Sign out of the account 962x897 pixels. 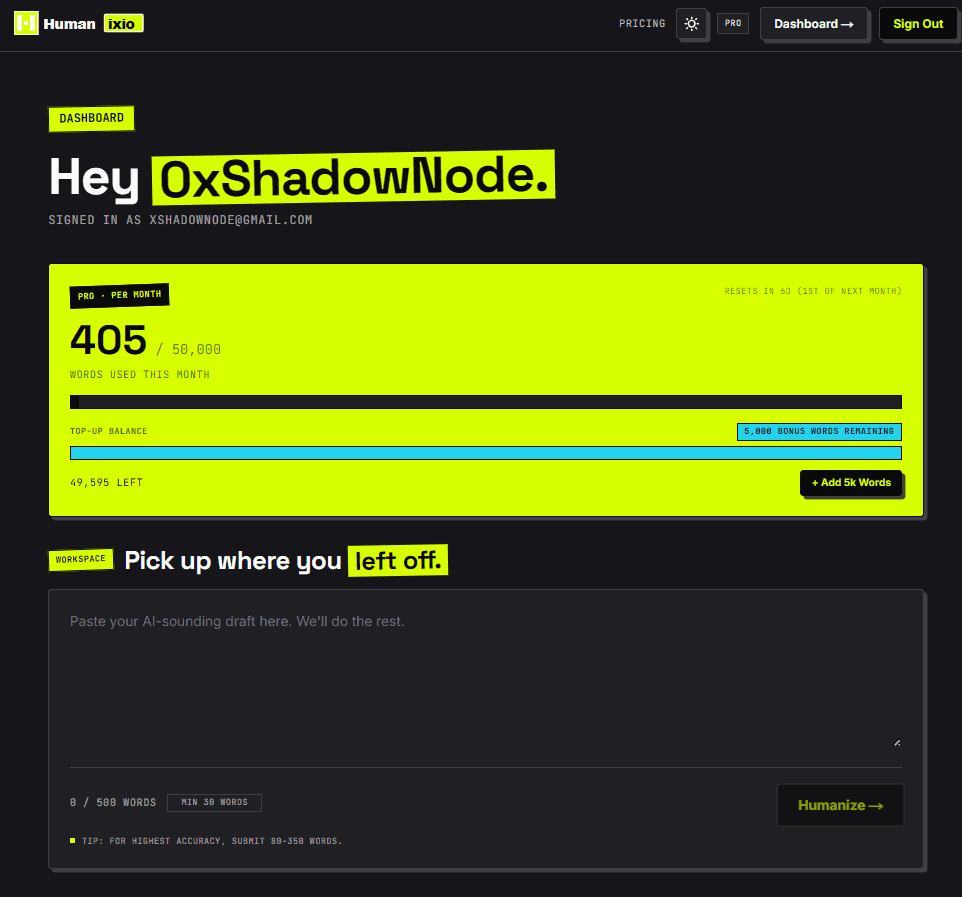click(x=918, y=24)
